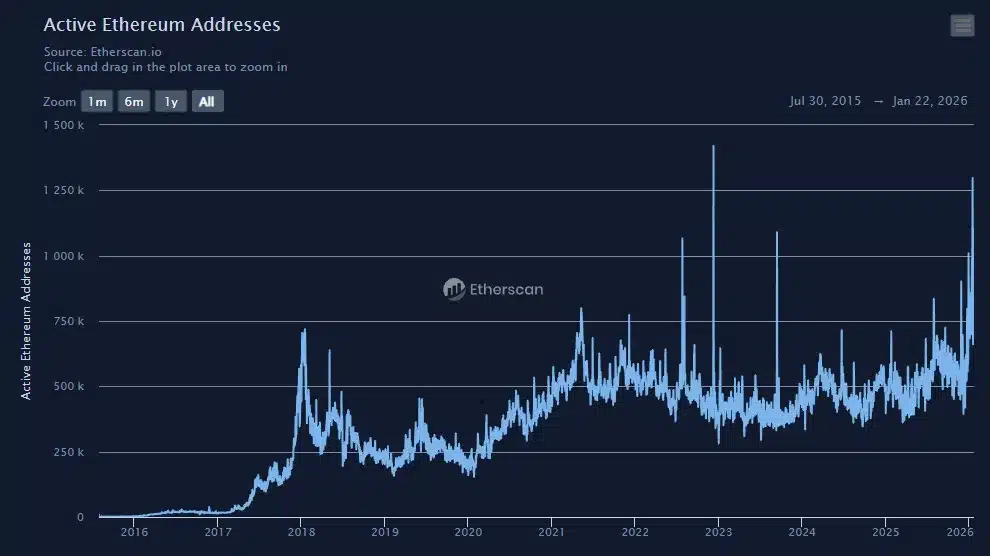Click the Jan 22, 2026 end date field
Viewport: 990px width, 556px height.
coord(929,101)
